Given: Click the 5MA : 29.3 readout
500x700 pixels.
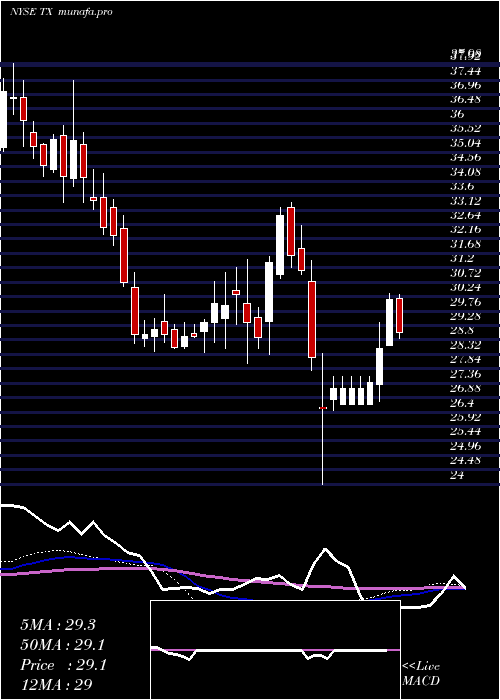Looking at the screenshot, I should [x=58, y=625].
